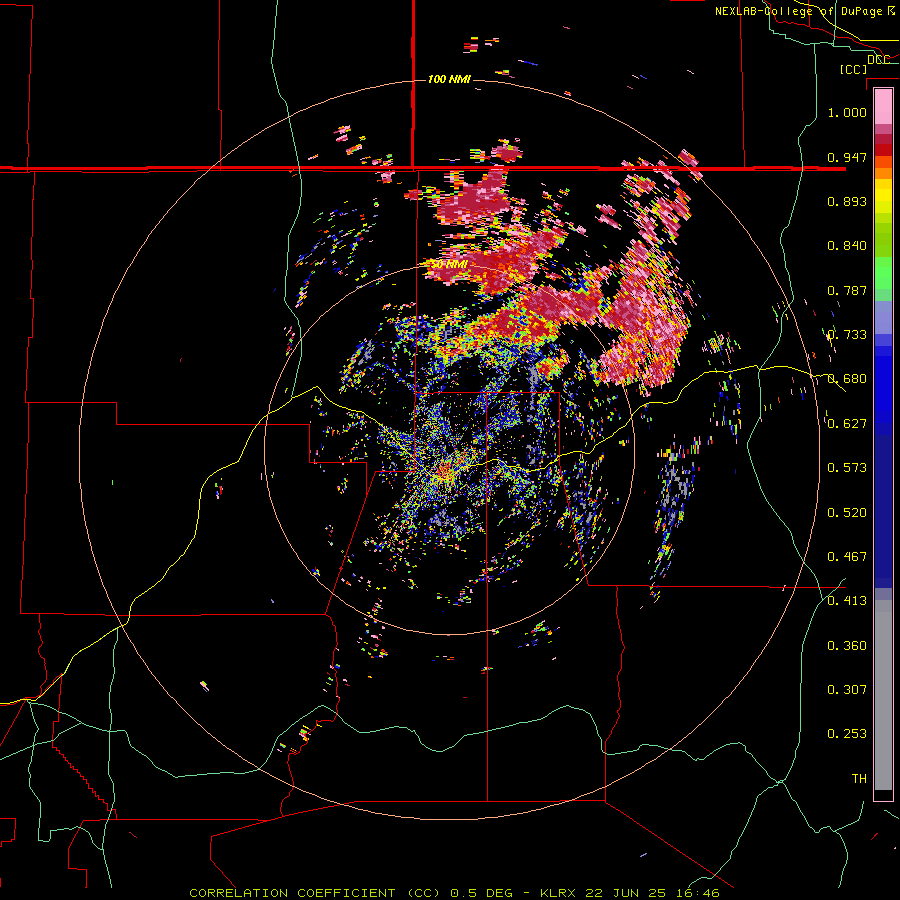900x900 pixels.
Task: Click the 50 NMI range ring label
Action: [447, 265]
